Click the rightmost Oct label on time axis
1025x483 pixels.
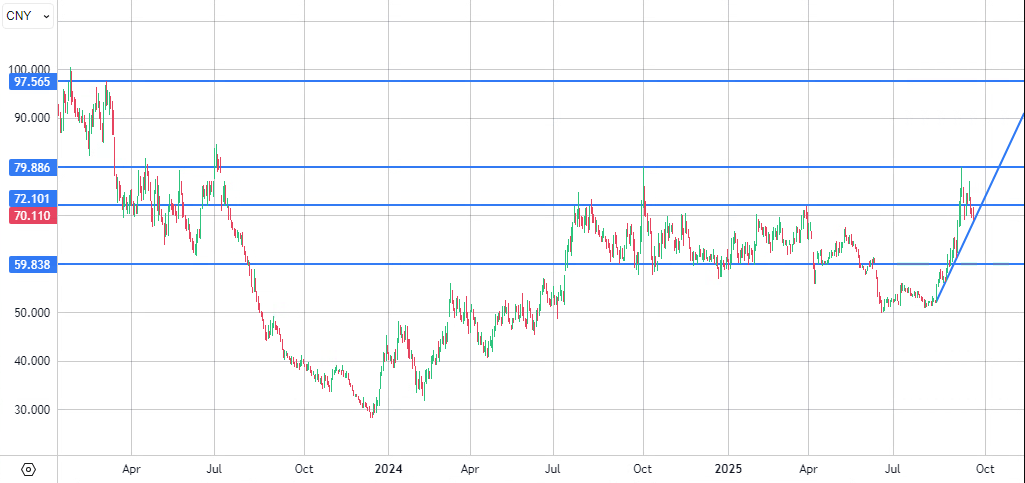pyautogui.click(x=984, y=467)
